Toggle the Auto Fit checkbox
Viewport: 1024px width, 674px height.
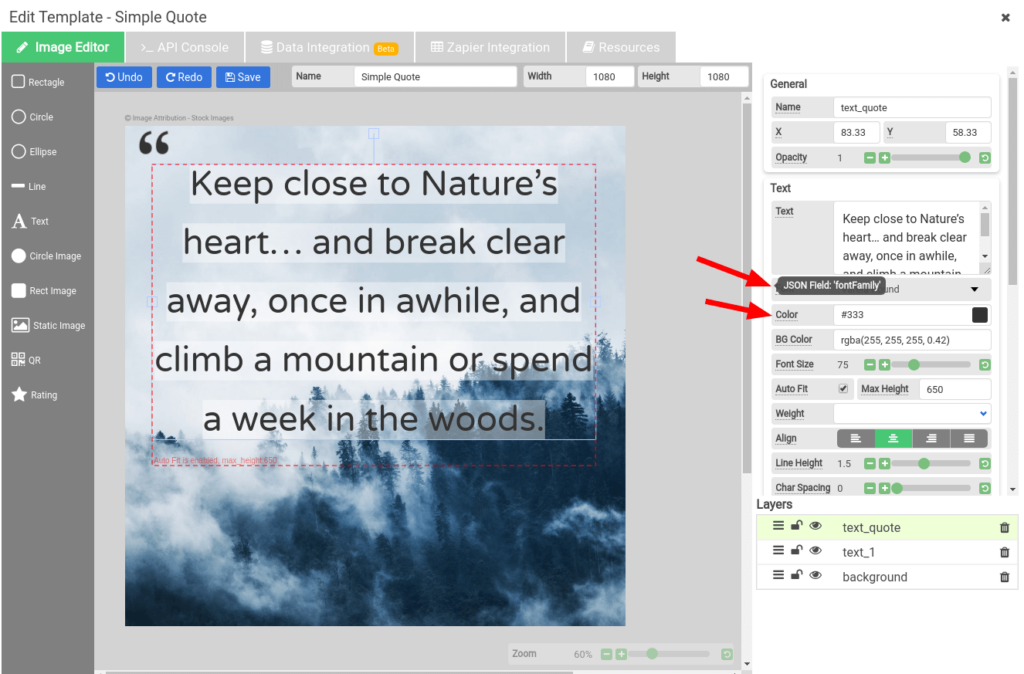click(x=843, y=389)
